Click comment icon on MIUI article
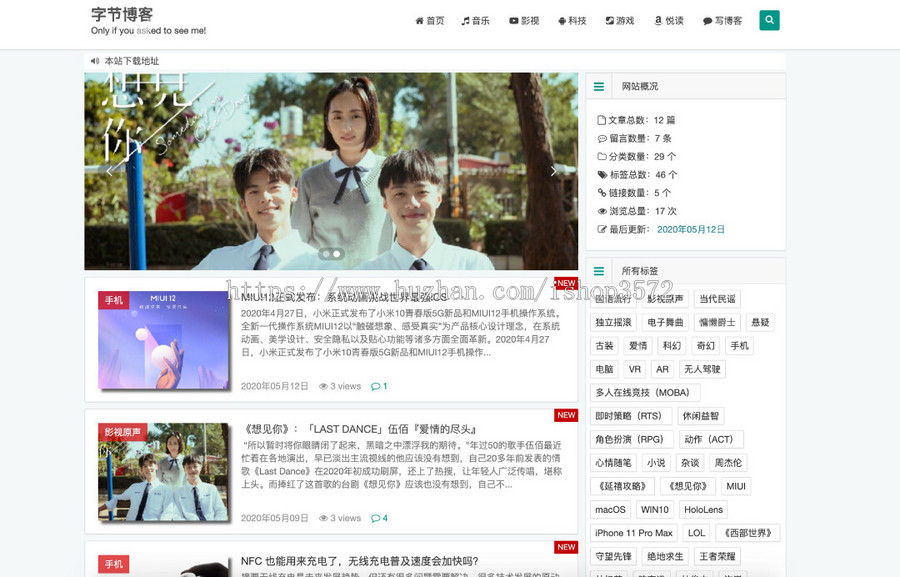900x577 pixels. tap(375, 386)
